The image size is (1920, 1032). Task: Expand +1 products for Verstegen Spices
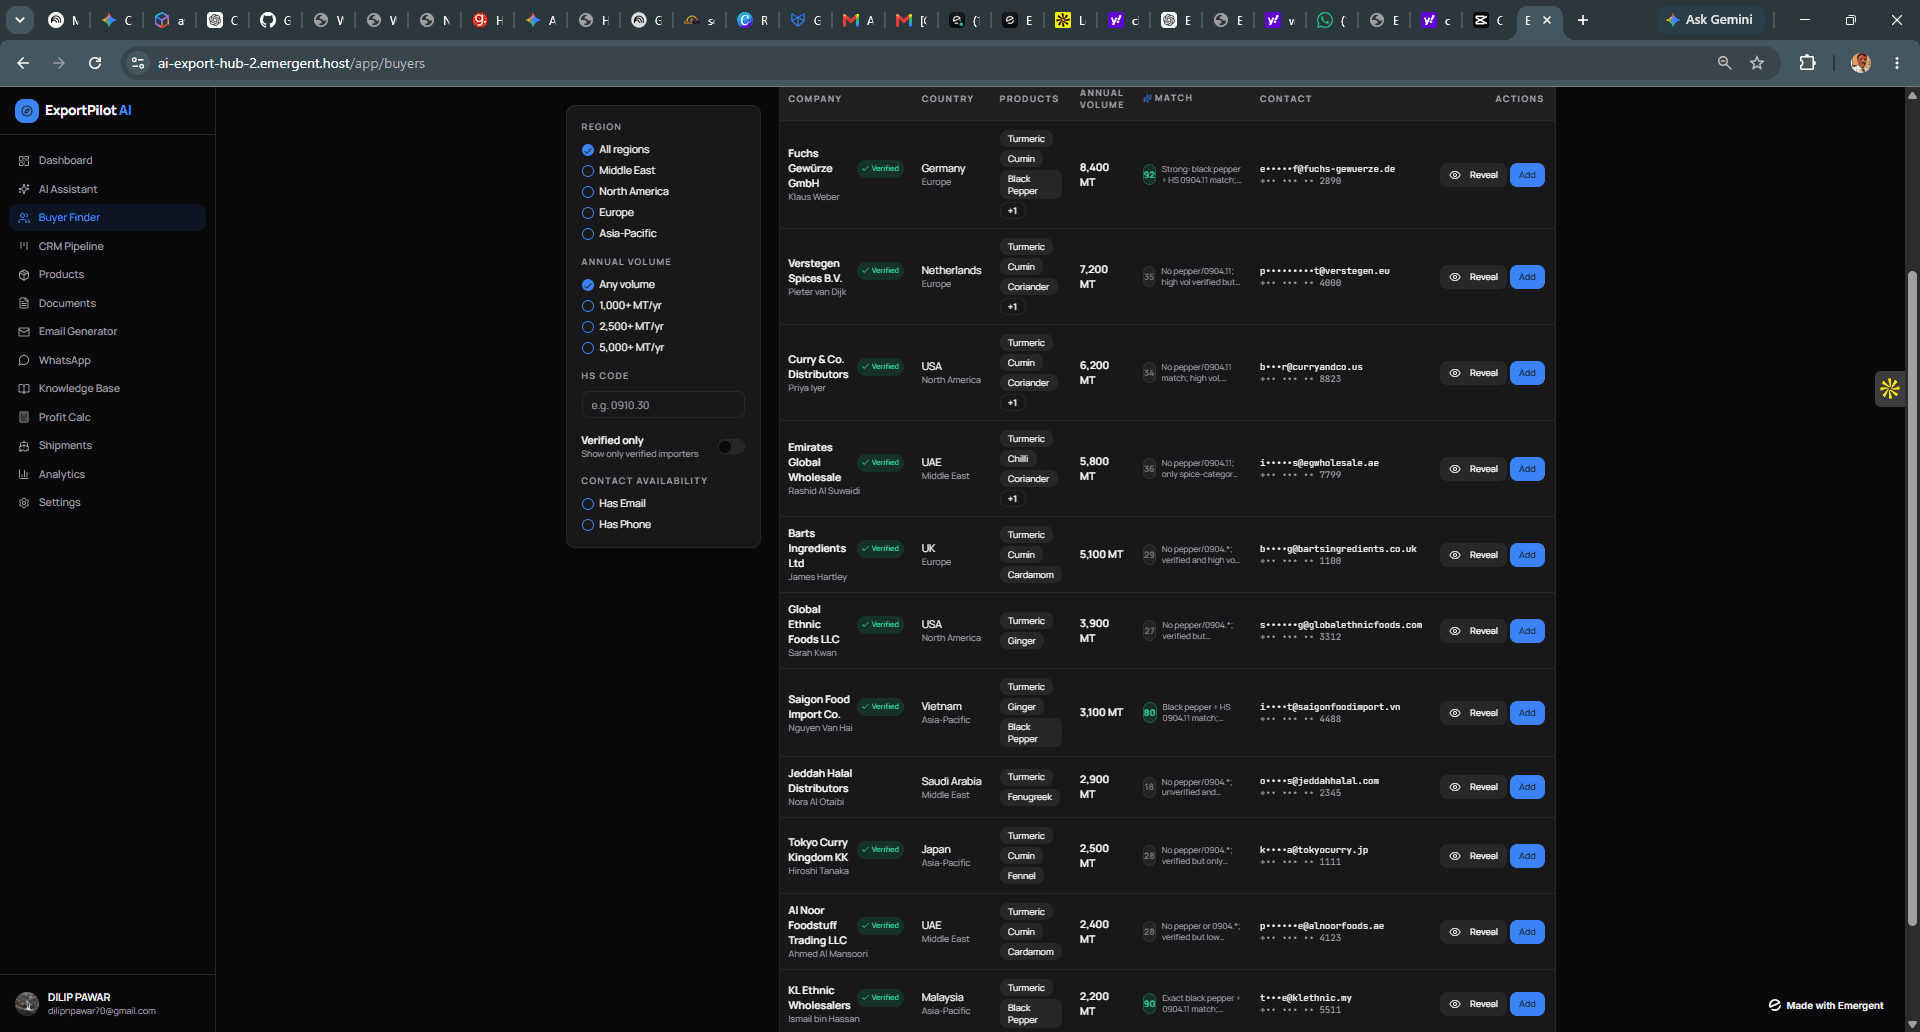(x=1012, y=307)
